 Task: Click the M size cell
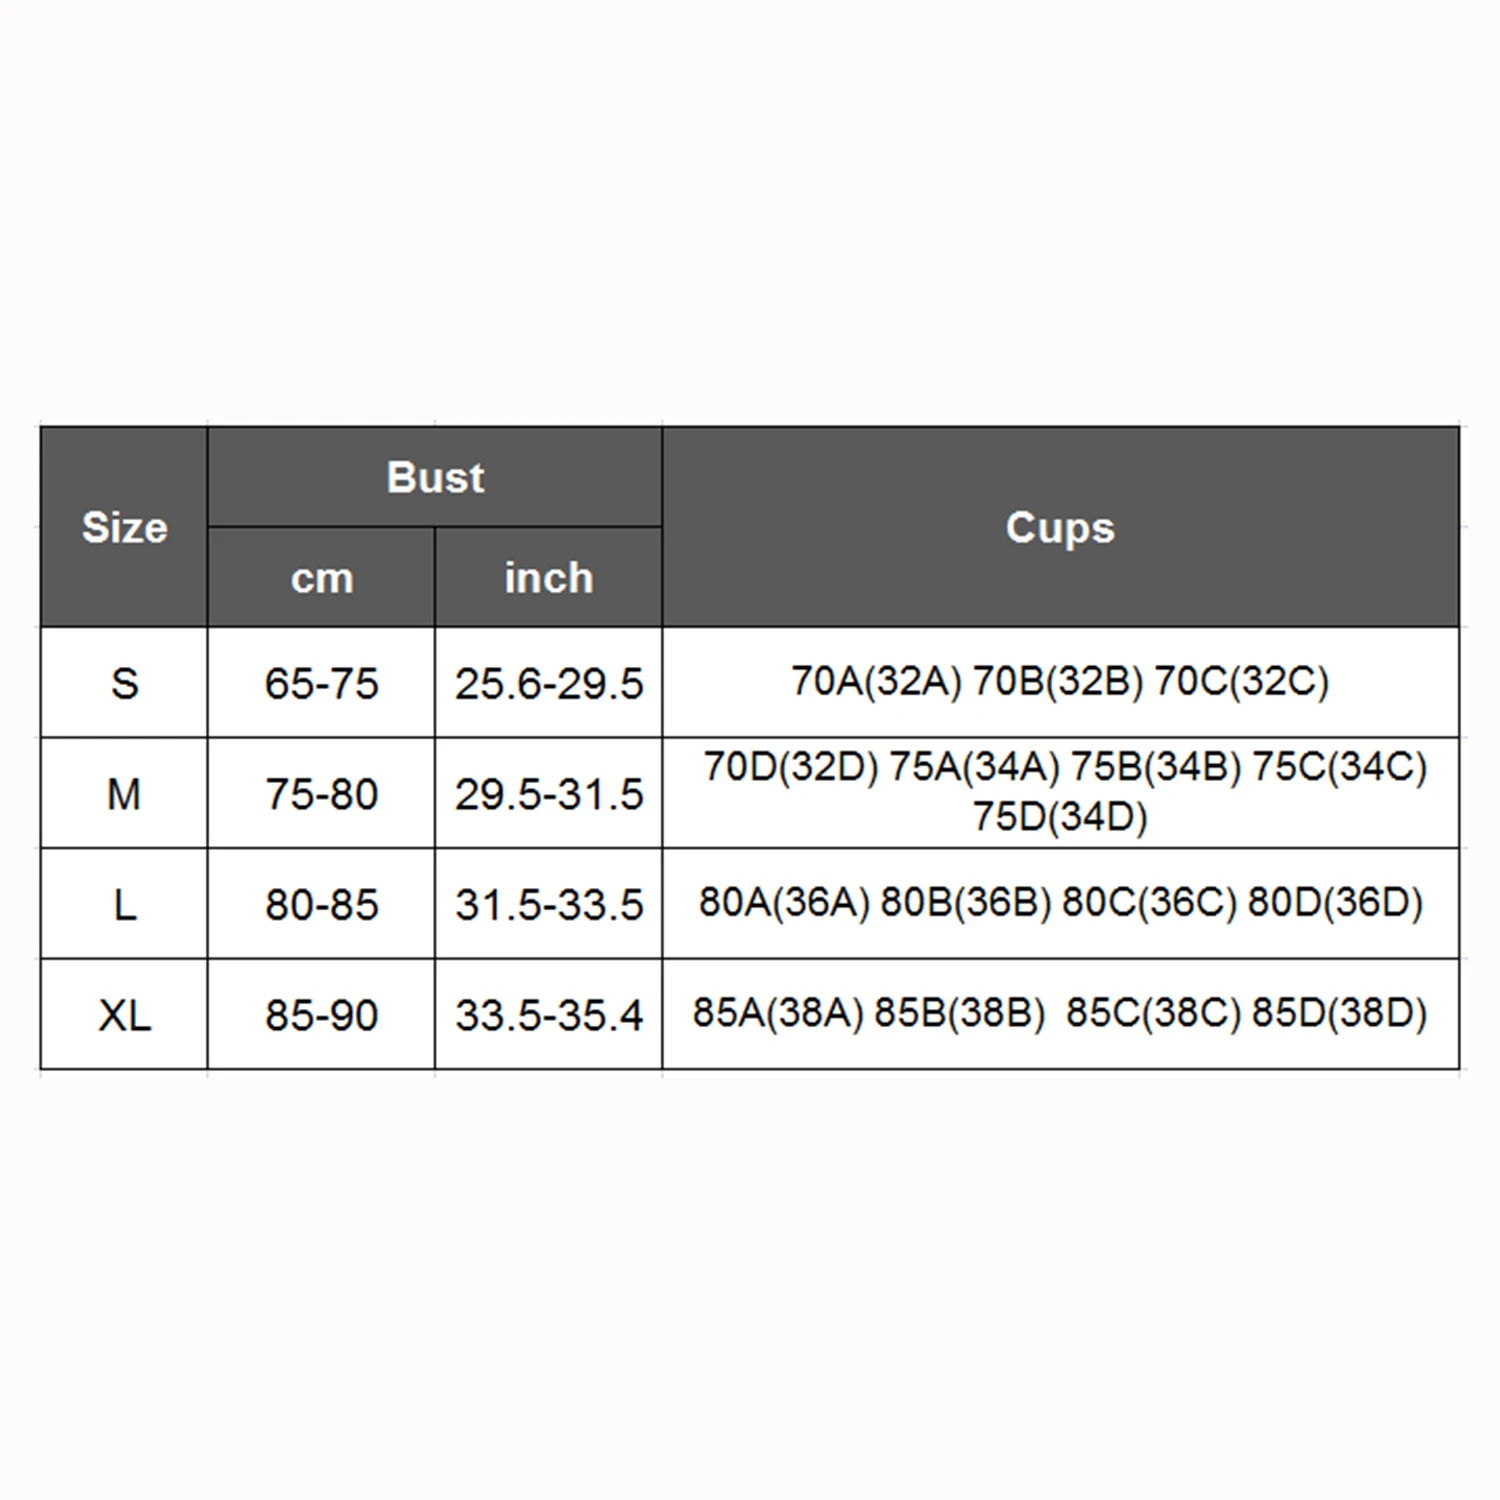tap(124, 793)
